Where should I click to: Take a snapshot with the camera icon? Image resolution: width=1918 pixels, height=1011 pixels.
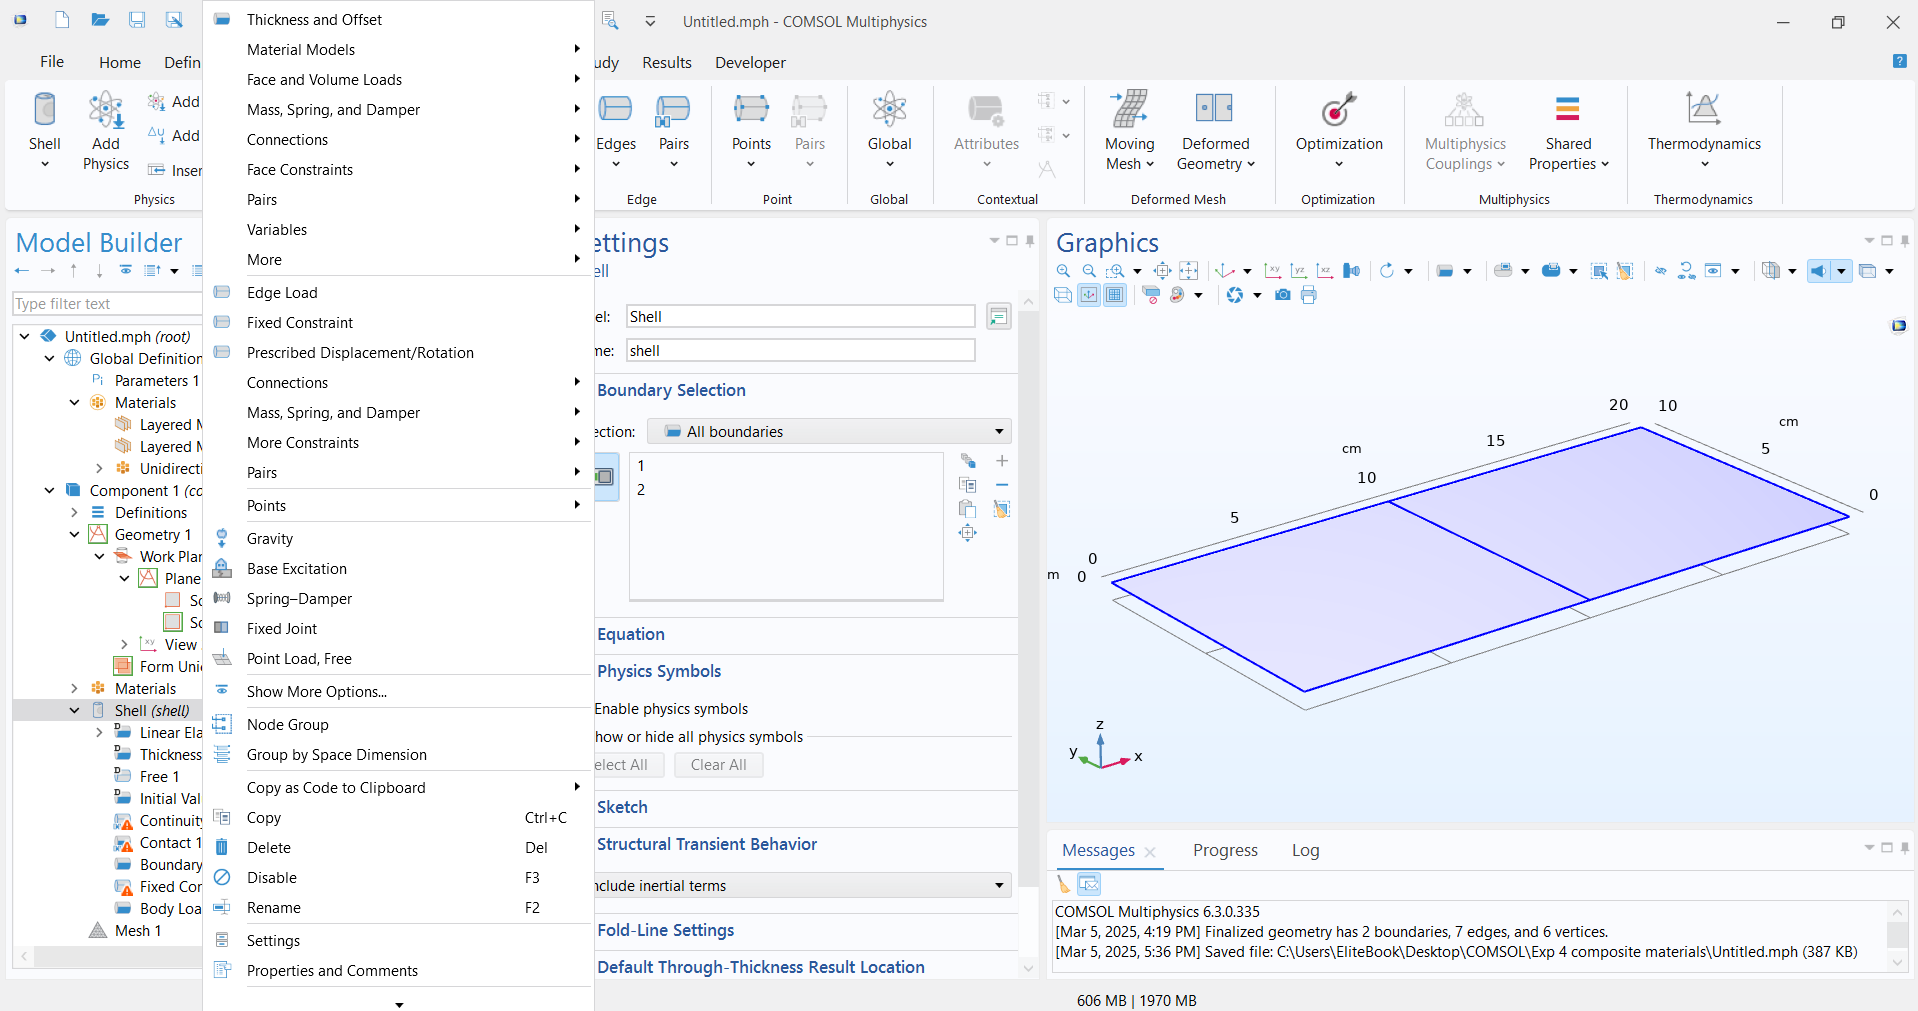(1283, 295)
